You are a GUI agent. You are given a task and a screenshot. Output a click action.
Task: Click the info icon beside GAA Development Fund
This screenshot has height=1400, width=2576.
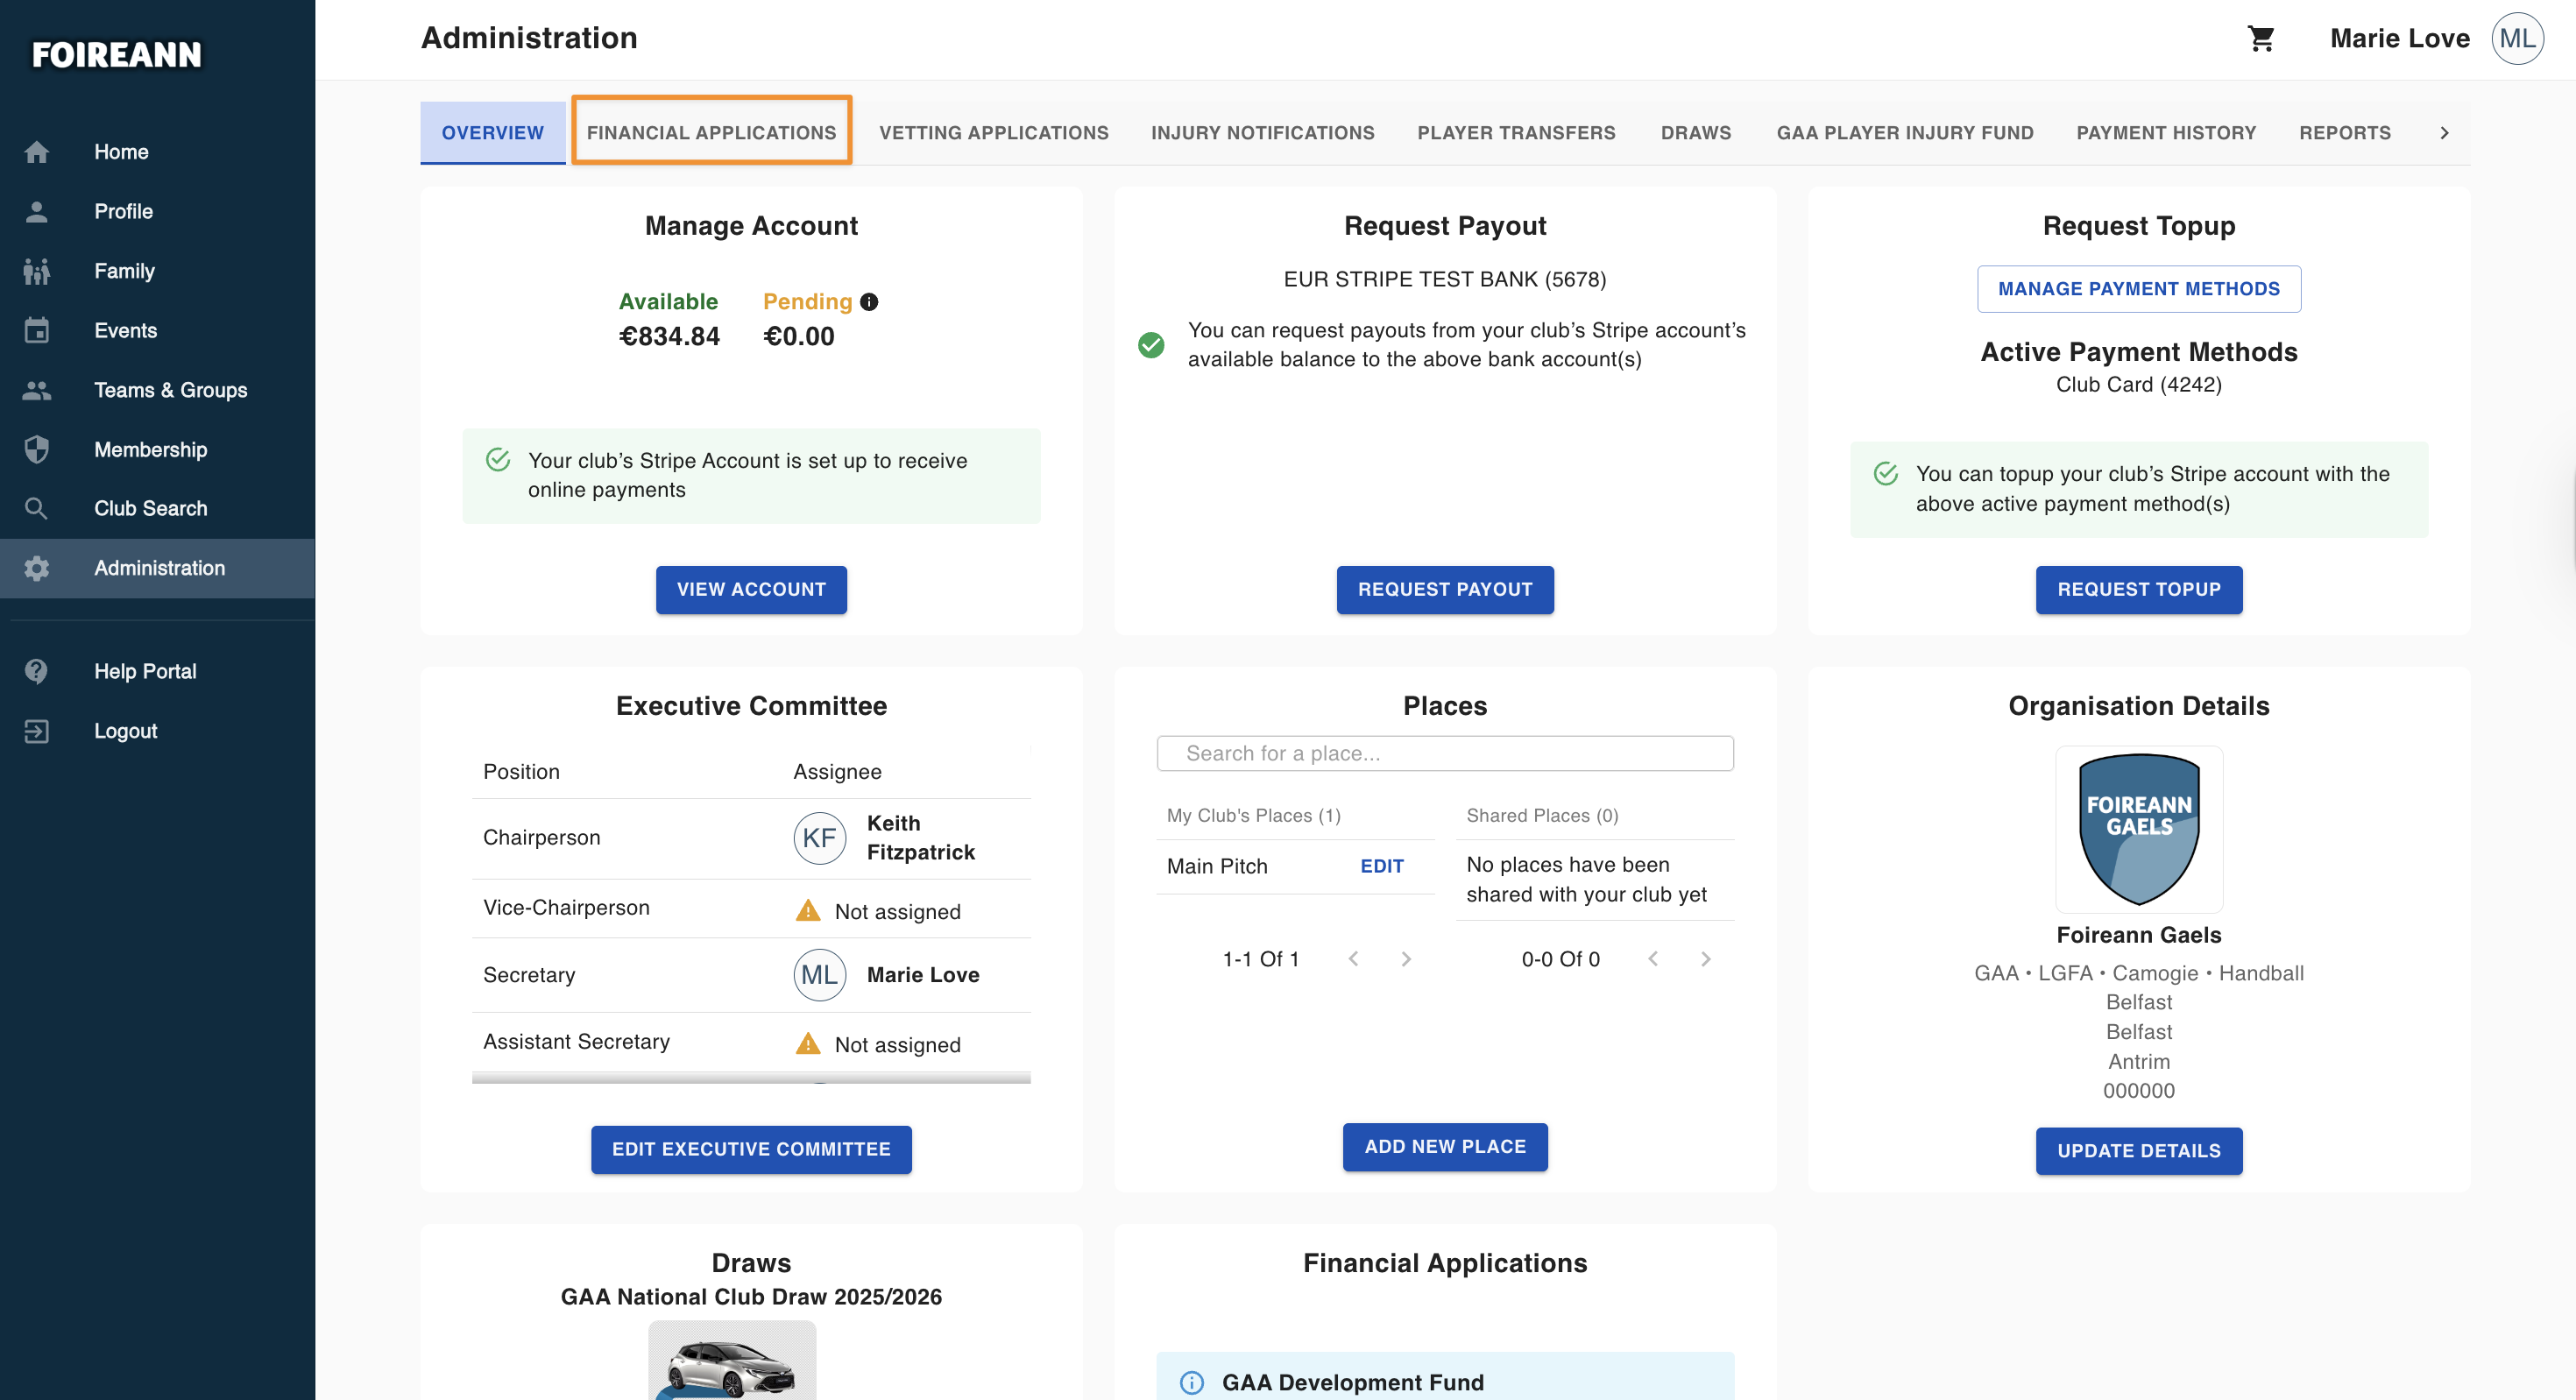pyautogui.click(x=1191, y=1382)
